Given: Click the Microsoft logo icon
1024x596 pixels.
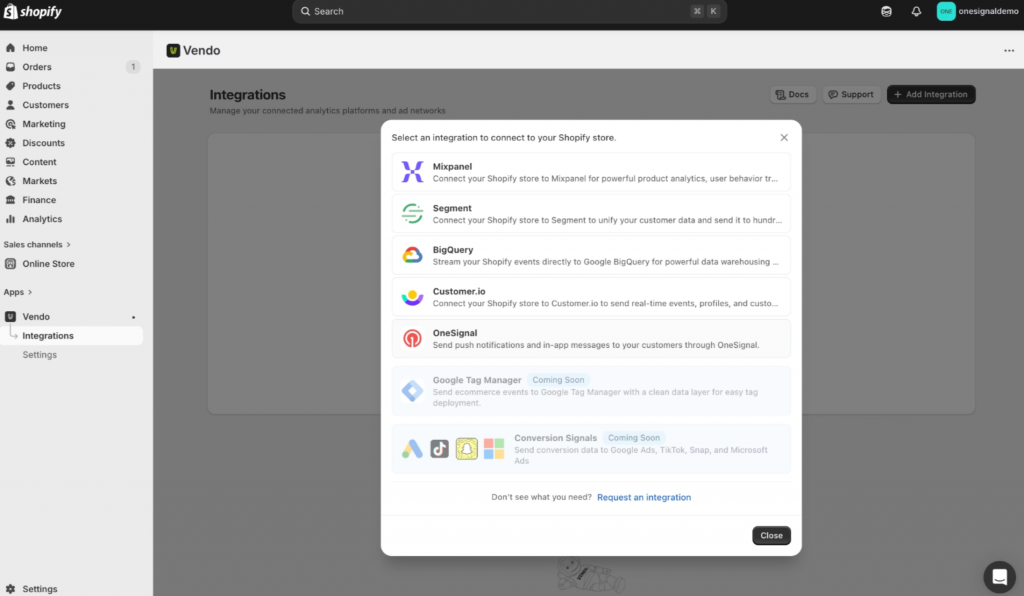Looking at the screenshot, I should (494, 449).
